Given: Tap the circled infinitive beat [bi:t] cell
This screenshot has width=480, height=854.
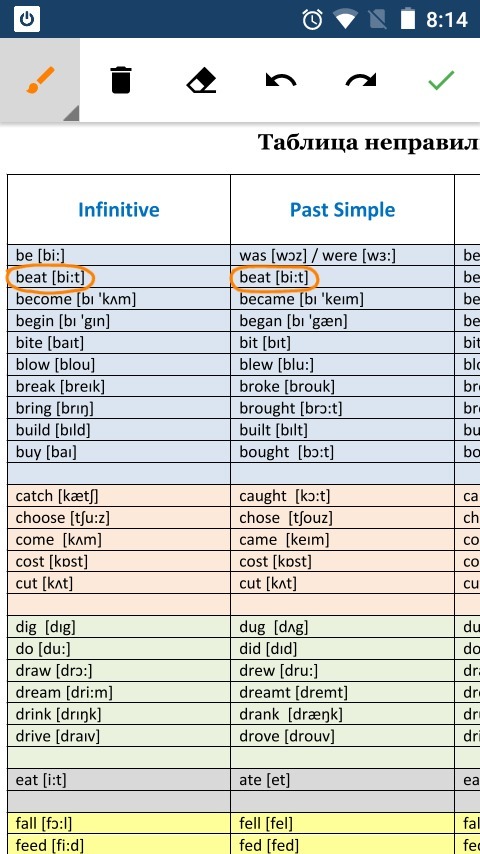Looking at the screenshot, I should point(51,278).
